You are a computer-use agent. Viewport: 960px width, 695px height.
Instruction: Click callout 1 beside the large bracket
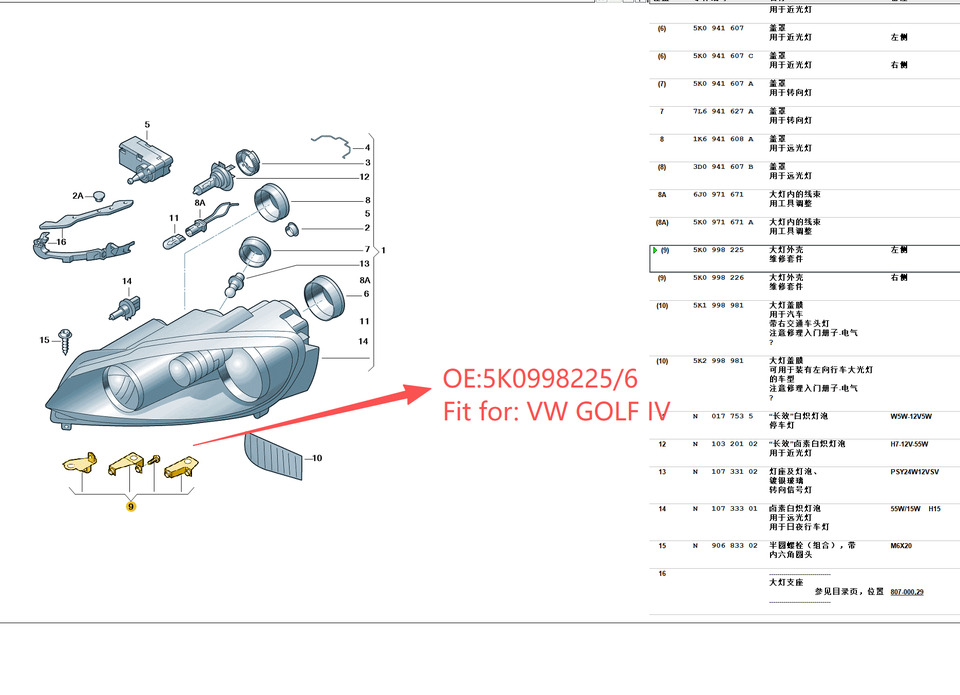coord(383,250)
